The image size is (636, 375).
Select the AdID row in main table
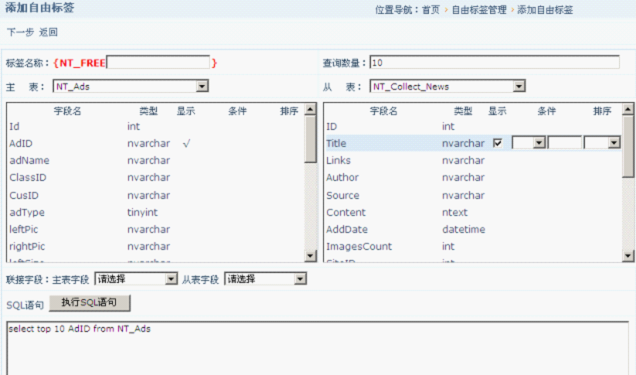pos(156,143)
